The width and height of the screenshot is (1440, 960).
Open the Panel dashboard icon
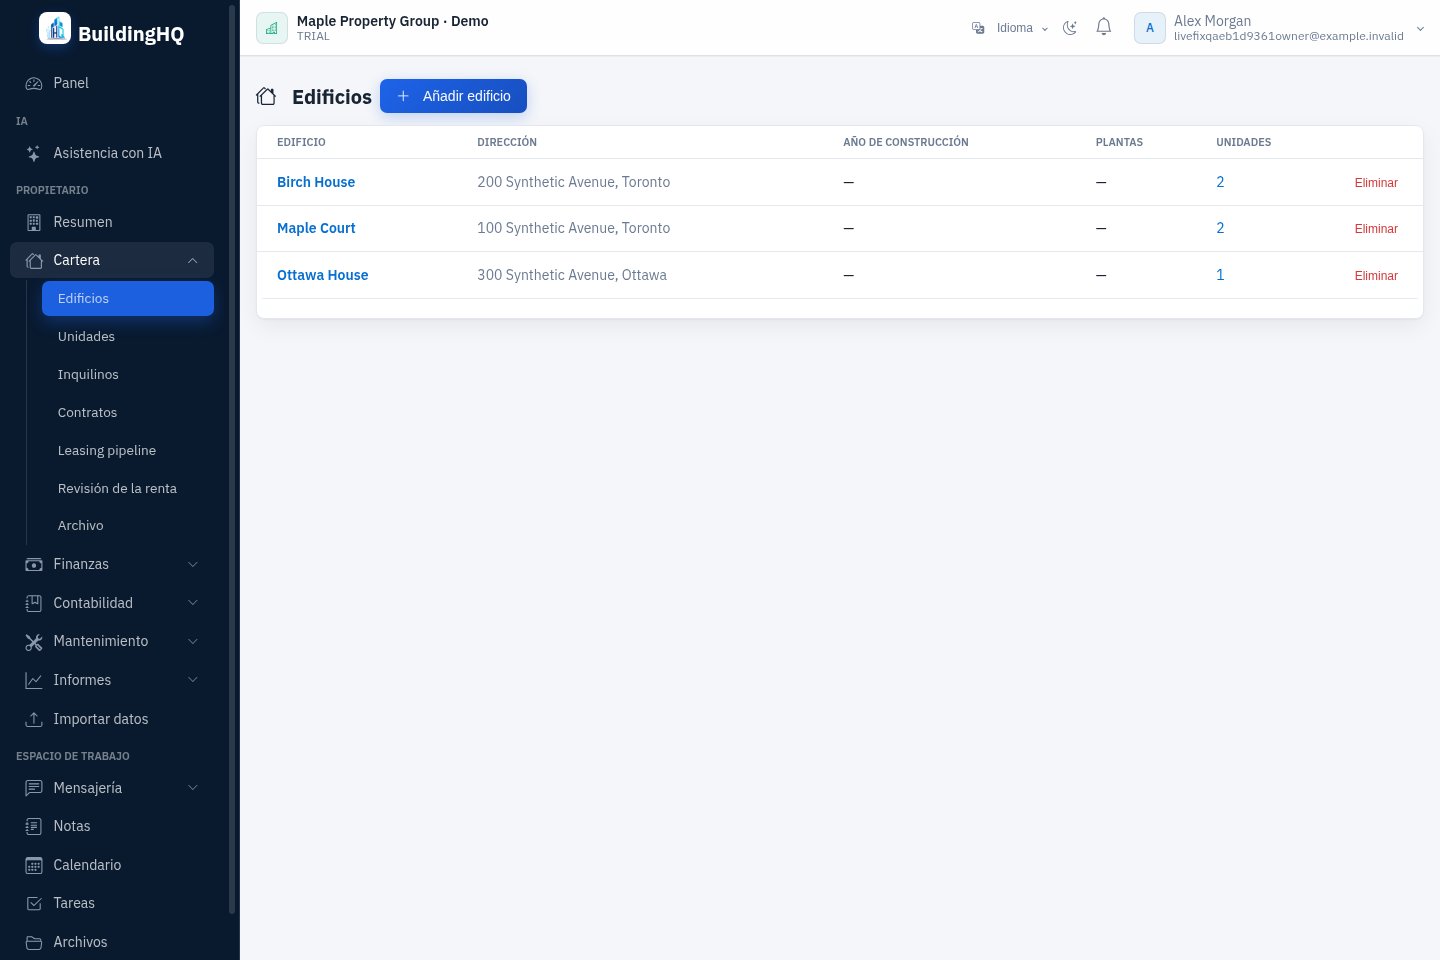[34, 84]
